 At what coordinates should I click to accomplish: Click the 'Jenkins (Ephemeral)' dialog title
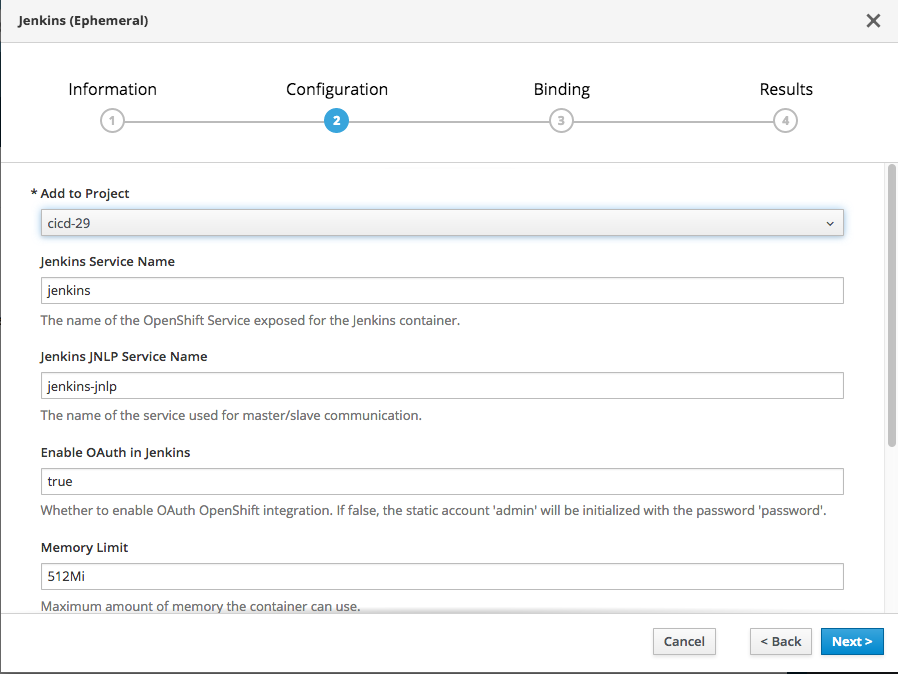83,21
